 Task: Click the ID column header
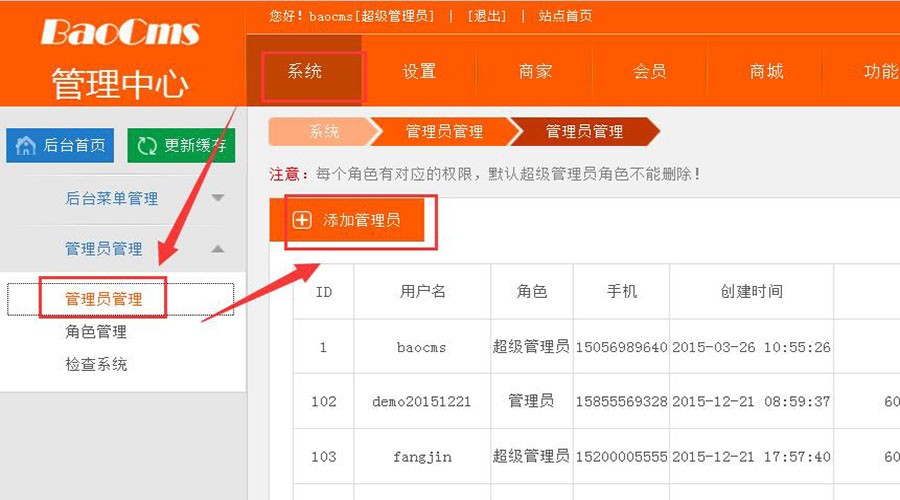[x=324, y=292]
